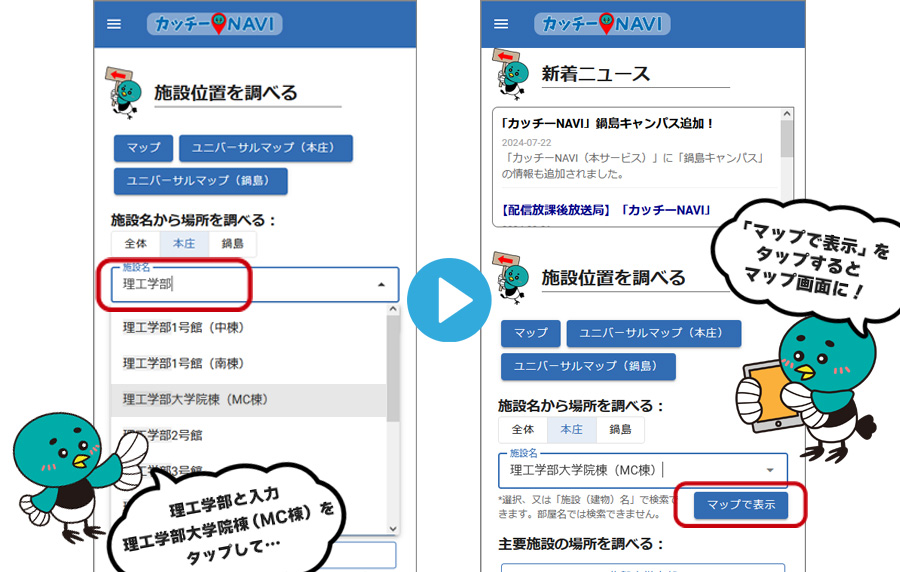900x572 pixels.
Task: Click ユニバーサルマップ（本庄） on left screen
Action: (266, 148)
